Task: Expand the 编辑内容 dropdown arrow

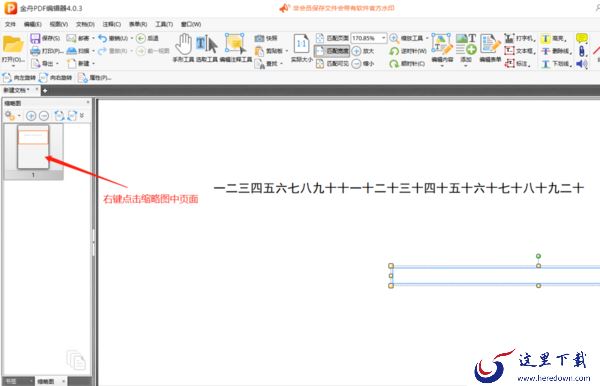Action: [442, 66]
